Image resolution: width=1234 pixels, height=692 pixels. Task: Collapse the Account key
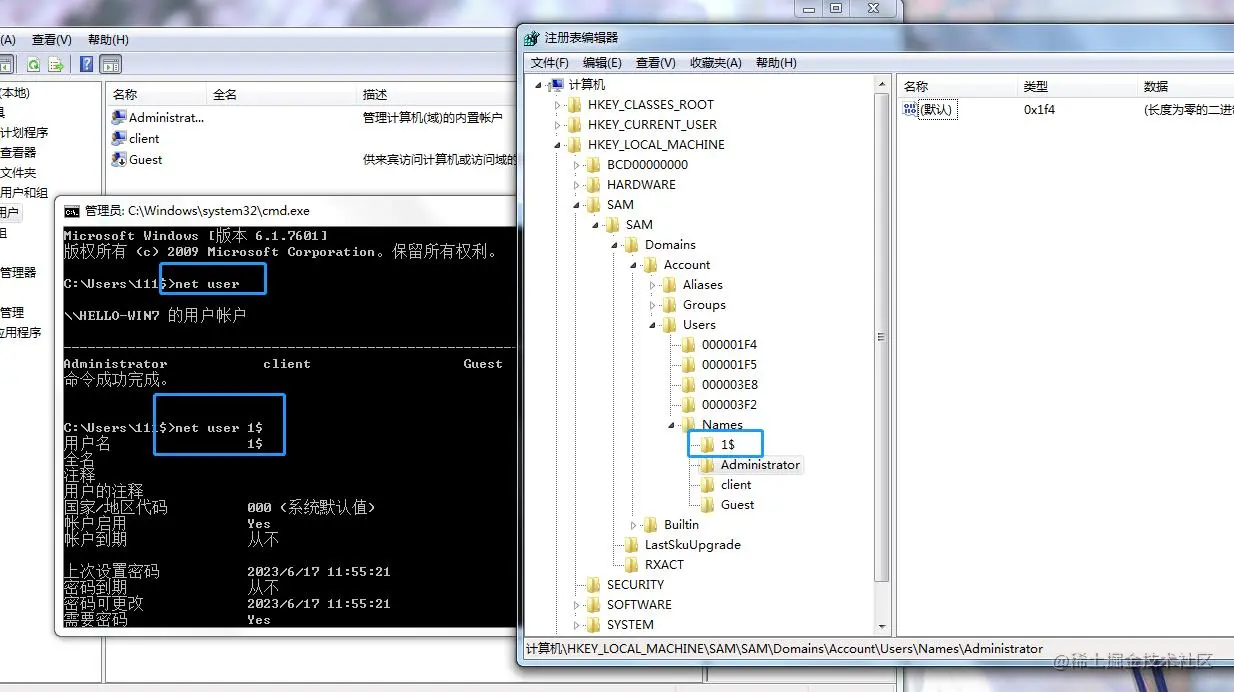point(634,265)
